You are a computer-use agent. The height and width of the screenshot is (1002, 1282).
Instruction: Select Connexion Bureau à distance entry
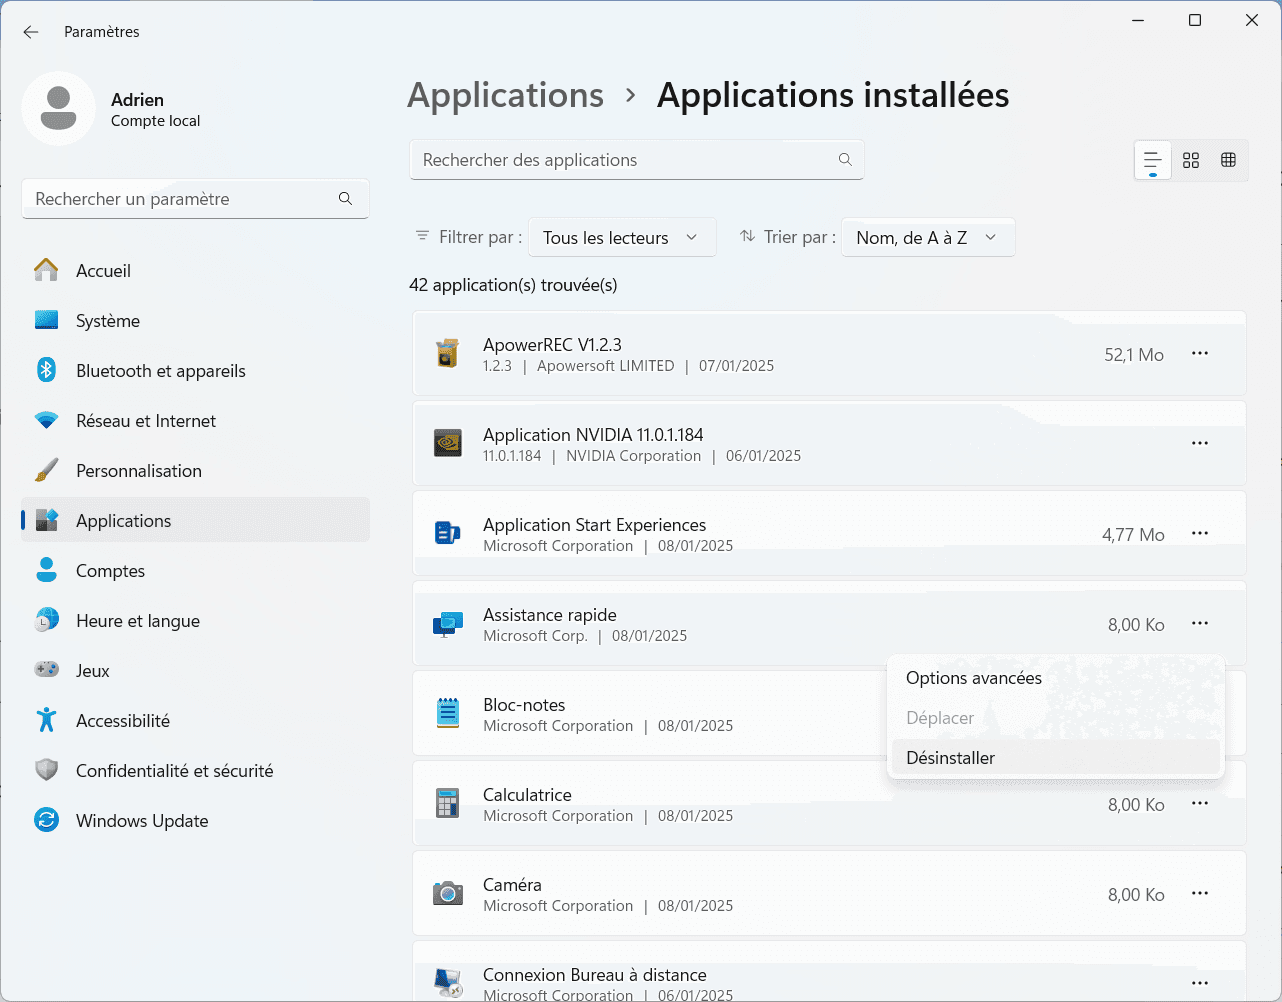coord(829,972)
